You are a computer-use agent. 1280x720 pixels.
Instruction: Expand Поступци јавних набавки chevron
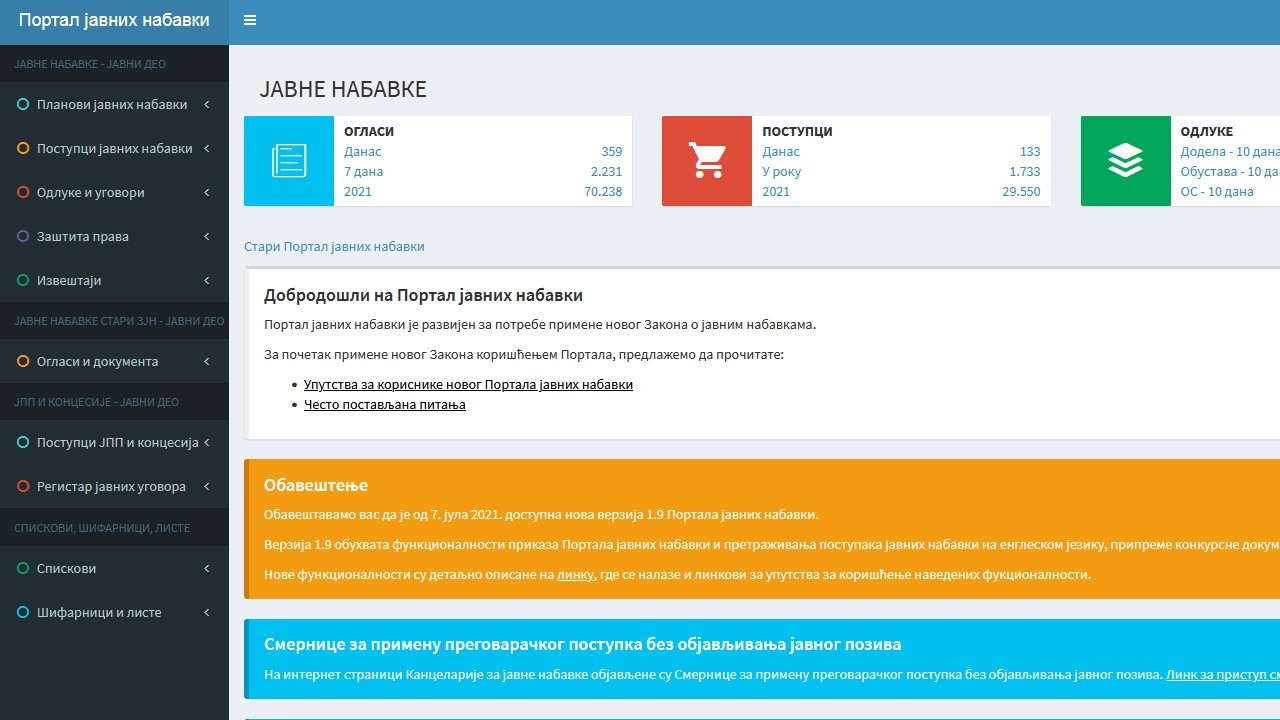[x=207, y=148]
